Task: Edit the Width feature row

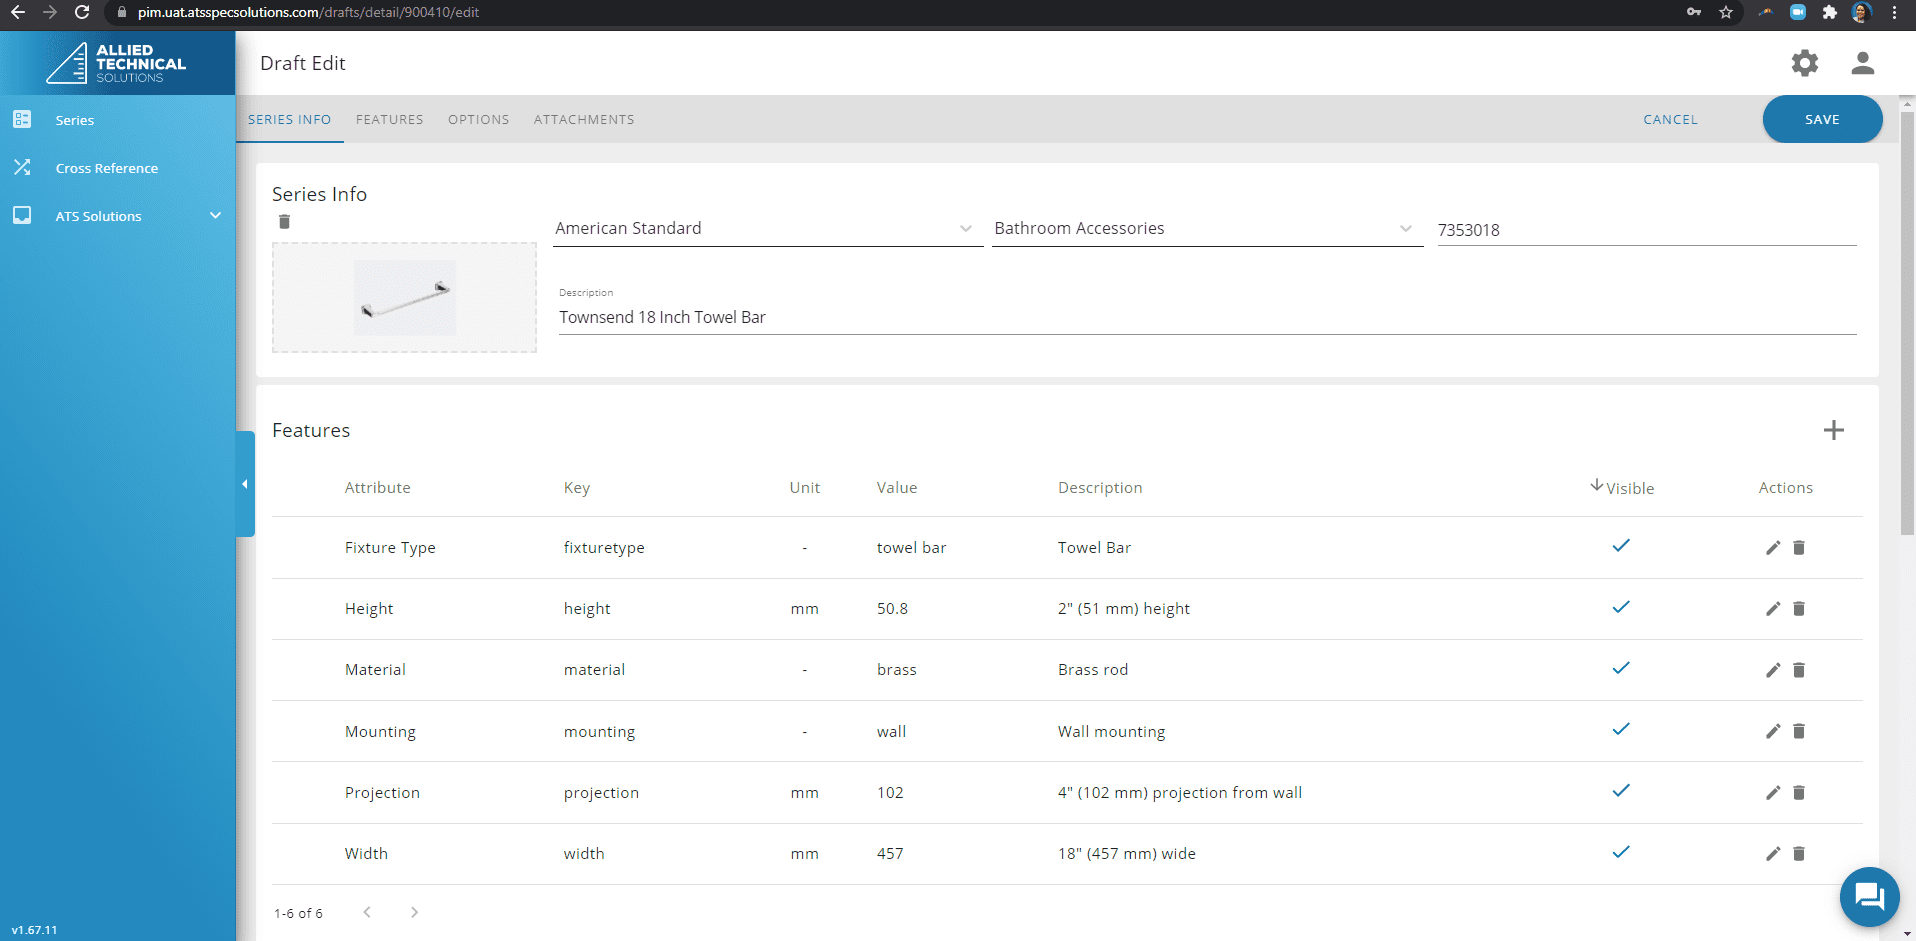Action: click(1773, 854)
